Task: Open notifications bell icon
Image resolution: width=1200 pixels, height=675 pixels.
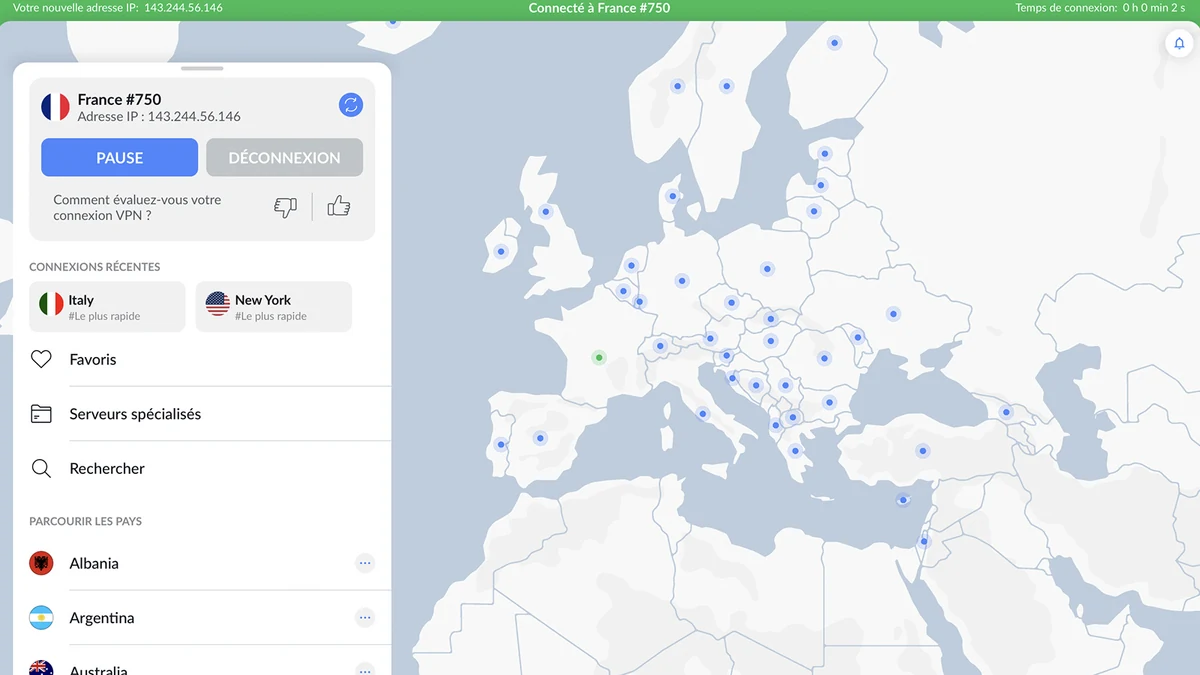Action: click(1179, 44)
